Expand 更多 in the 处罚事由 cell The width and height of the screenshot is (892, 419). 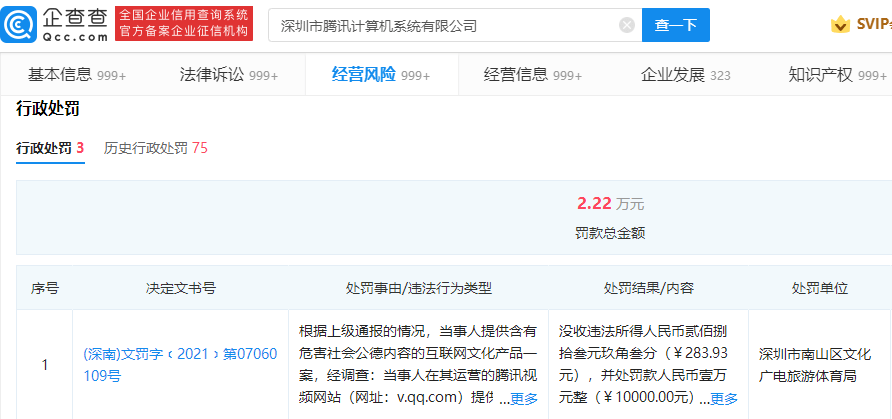point(524,399)
